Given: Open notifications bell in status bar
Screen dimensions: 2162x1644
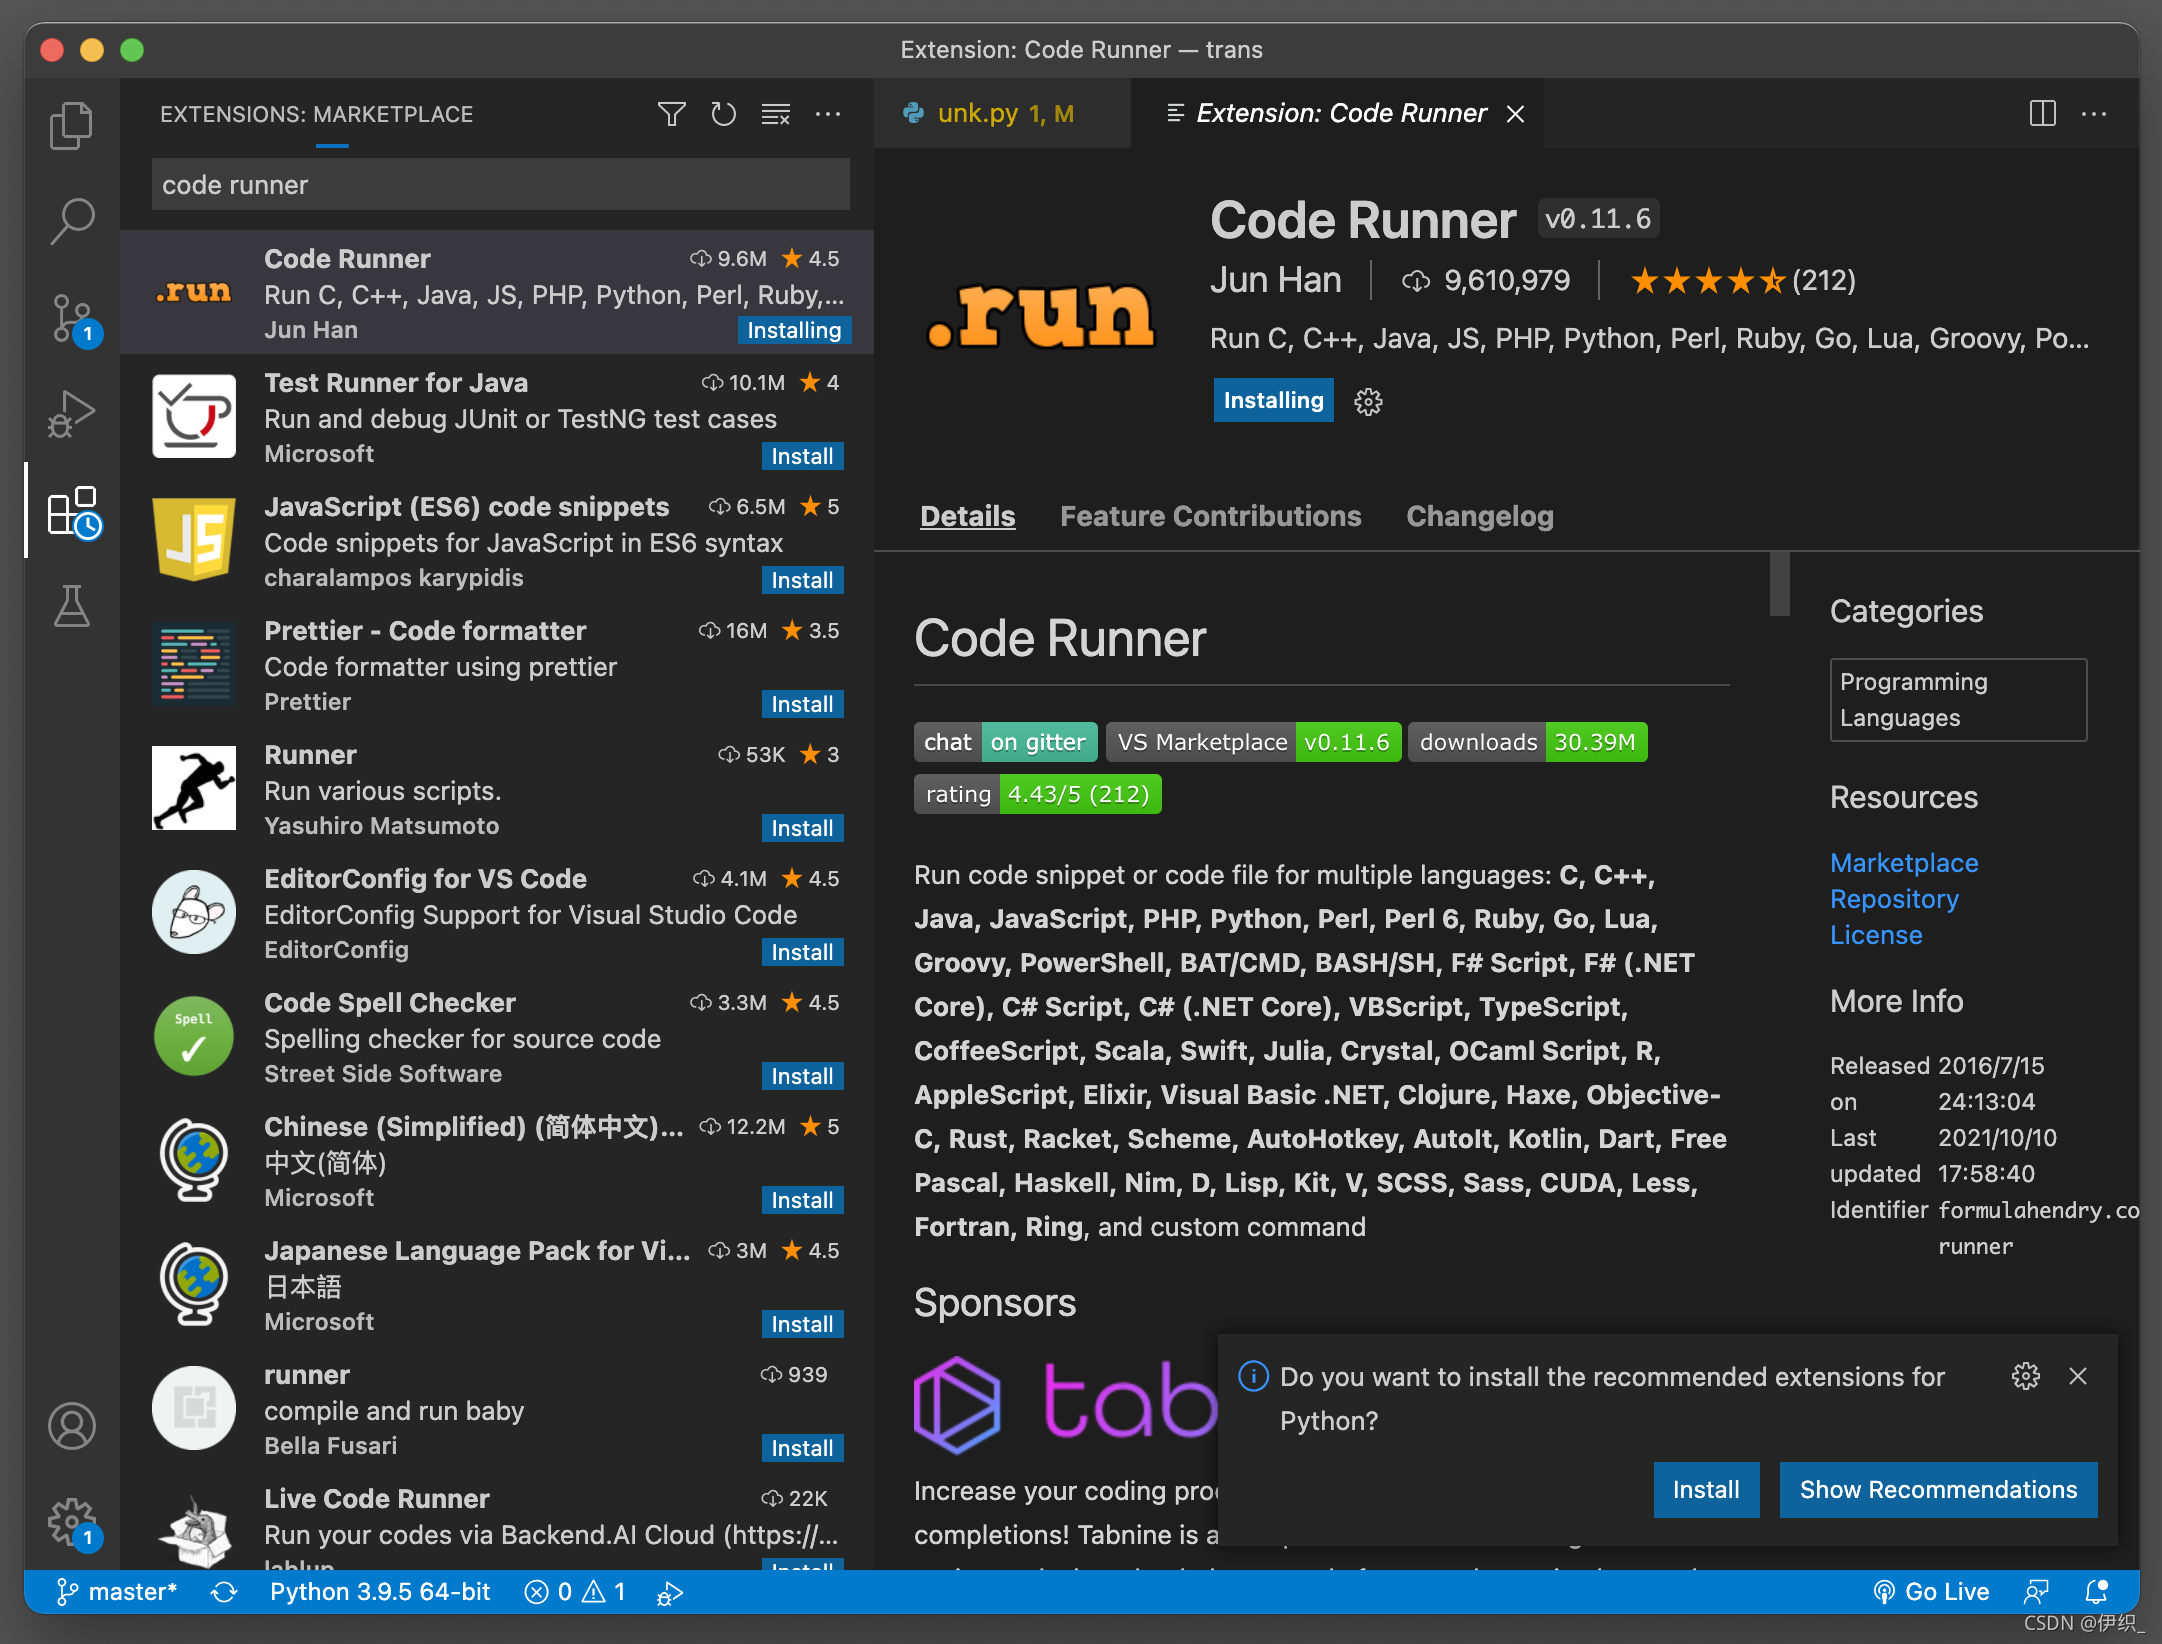Looking at the screenshot, I should pyautogui.click(x=2097, y=1591).
